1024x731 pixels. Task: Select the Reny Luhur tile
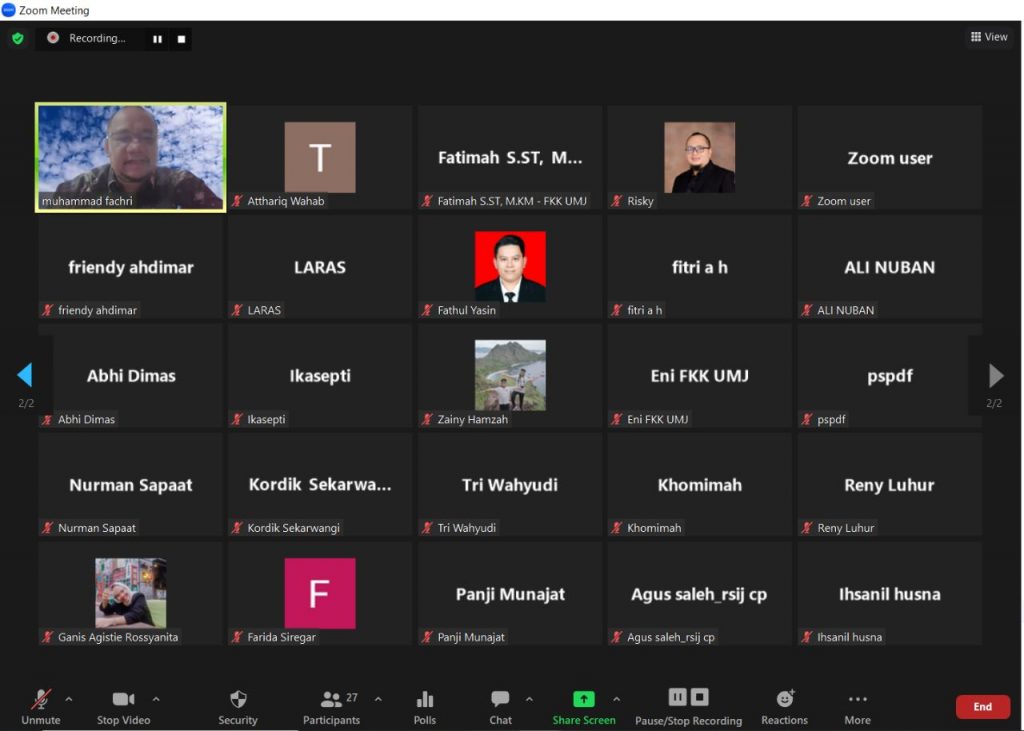tap(889, 485)
